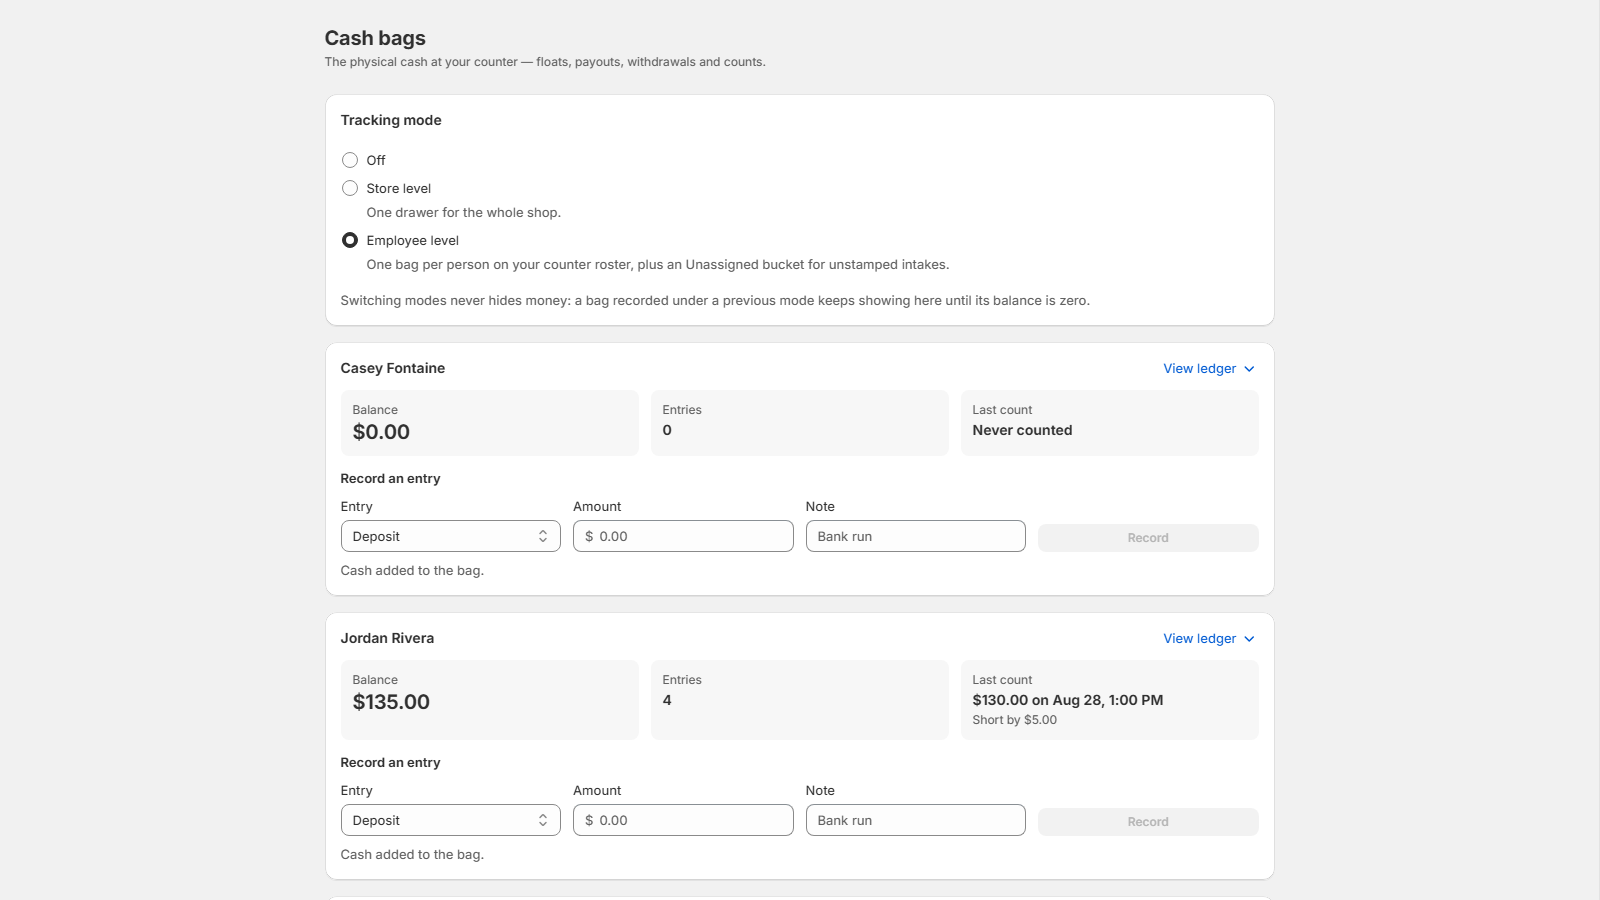Viewport: 1600px width, 900px height.
Task: Click the Unassigned bucket description under Employee level
Action: point(658,264)
